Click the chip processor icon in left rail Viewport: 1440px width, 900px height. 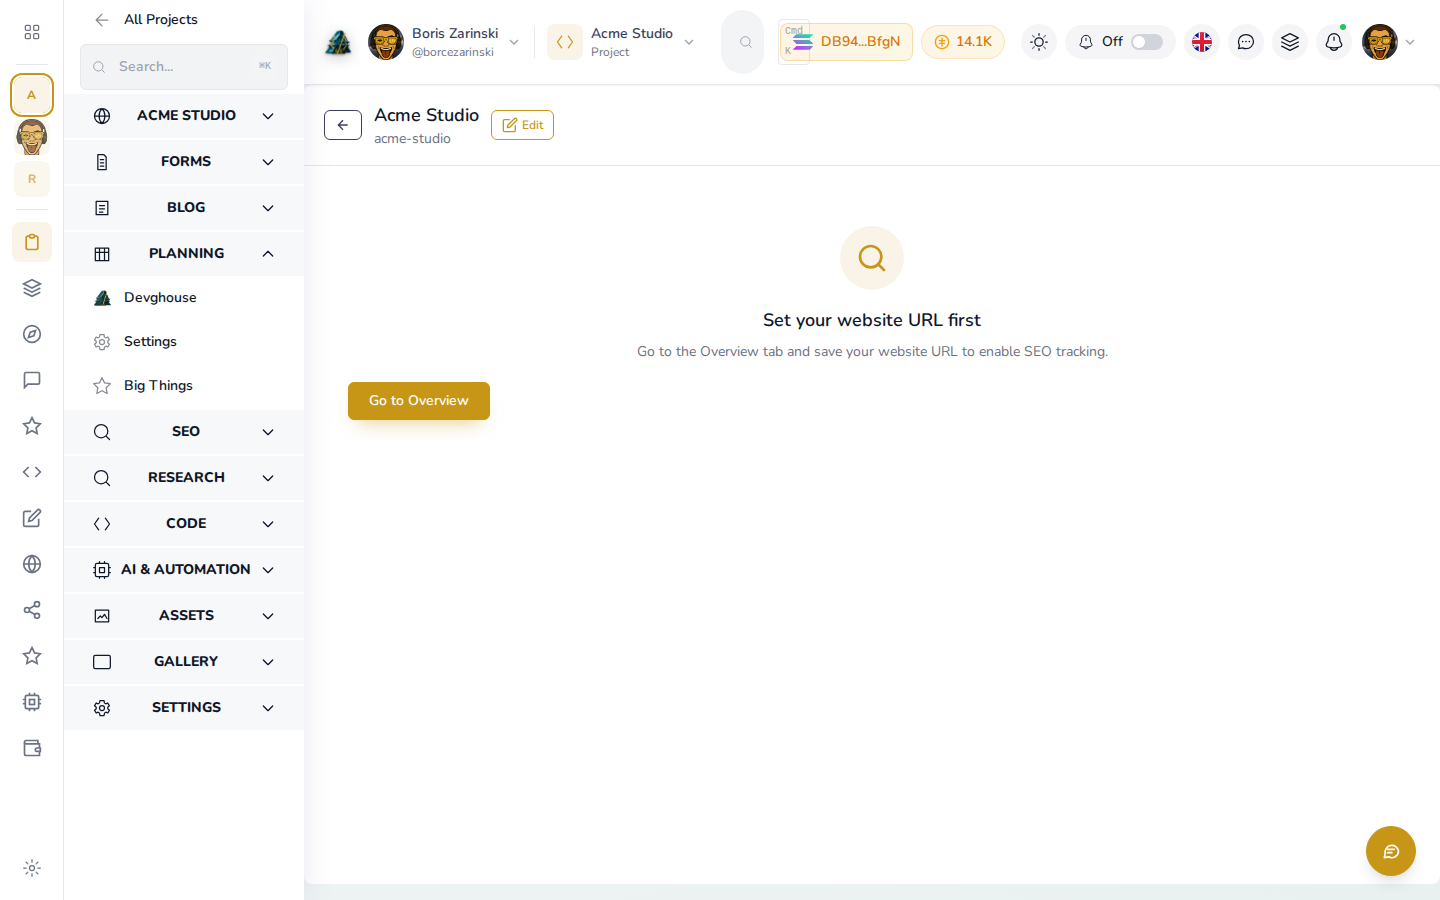click(x=32, y=702)
